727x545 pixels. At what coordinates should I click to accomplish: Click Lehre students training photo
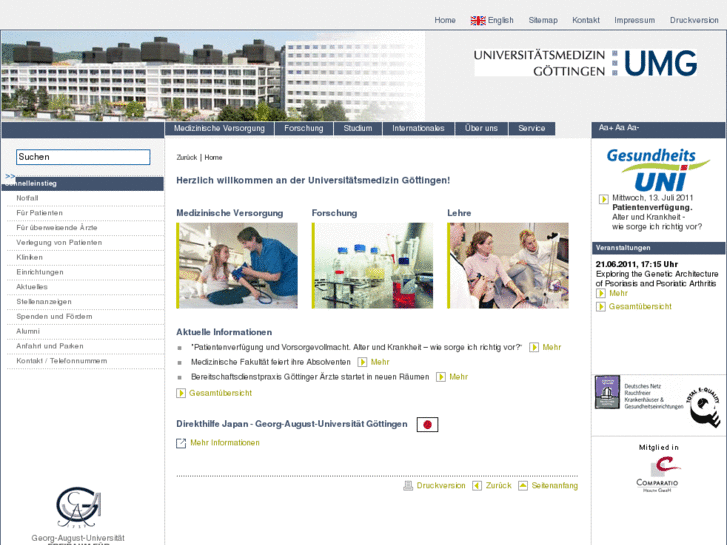pyautogui.click(x=508, y=266)
